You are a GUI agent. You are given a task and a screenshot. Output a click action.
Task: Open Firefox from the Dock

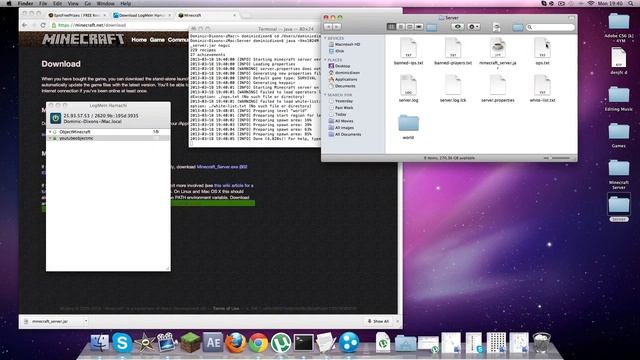pyautogui.click(x=236, y=342)
